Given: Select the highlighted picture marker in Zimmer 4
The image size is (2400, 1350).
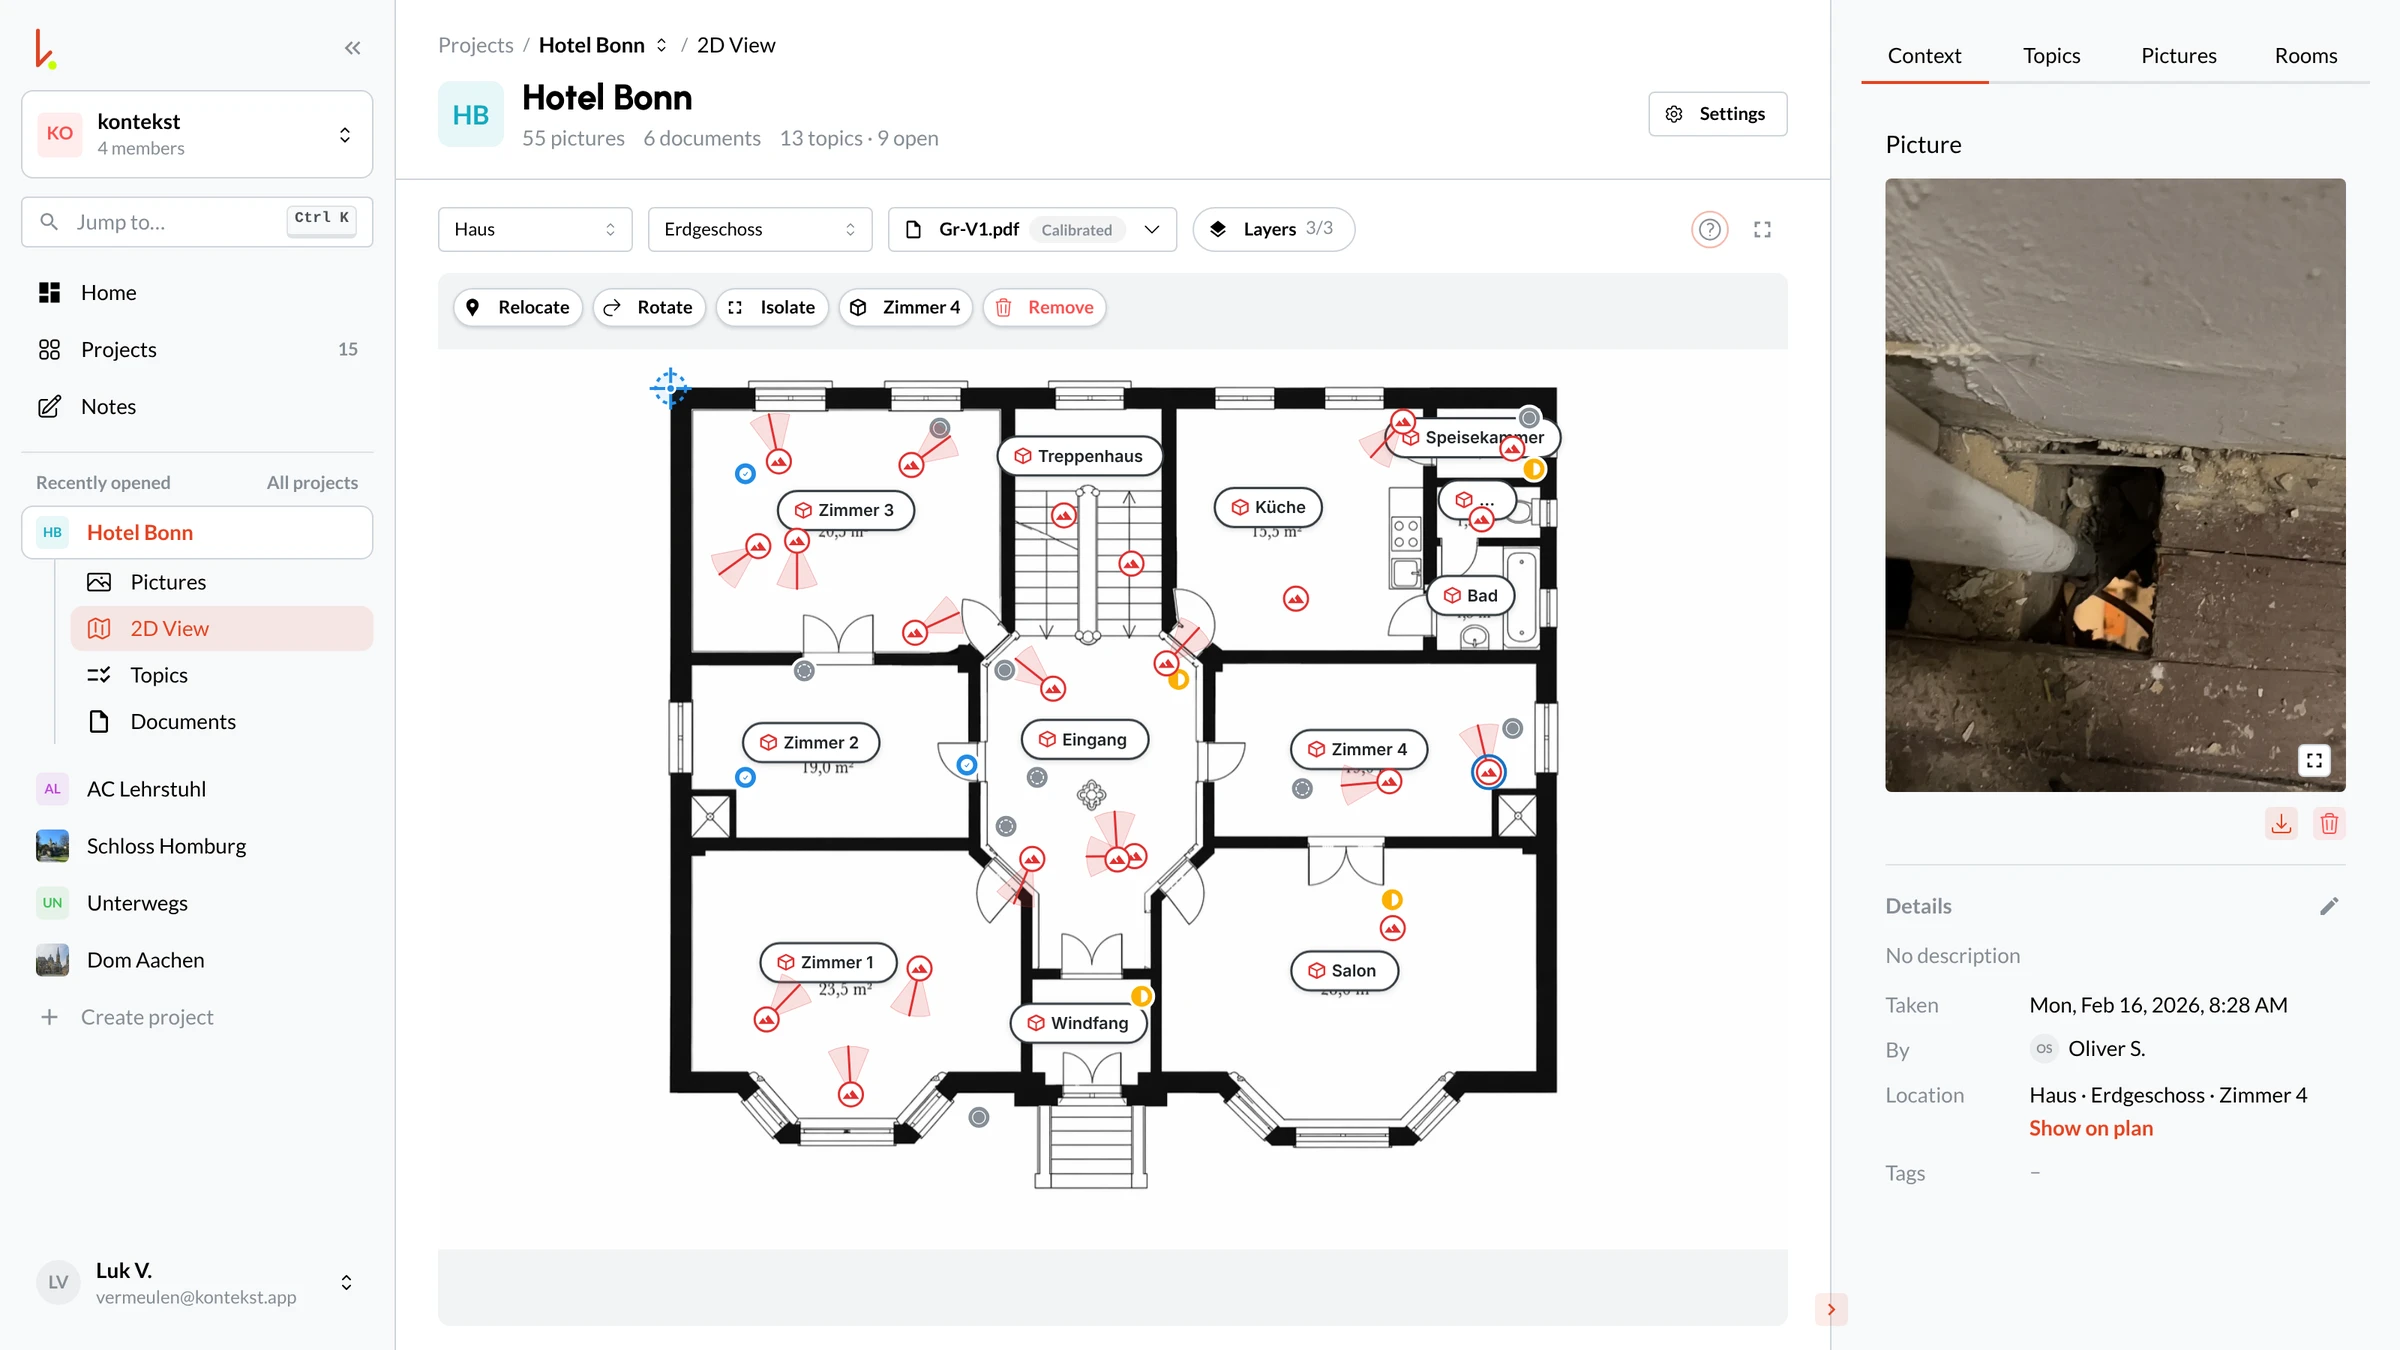Looking at the screenshot, I should [1489, 772].
